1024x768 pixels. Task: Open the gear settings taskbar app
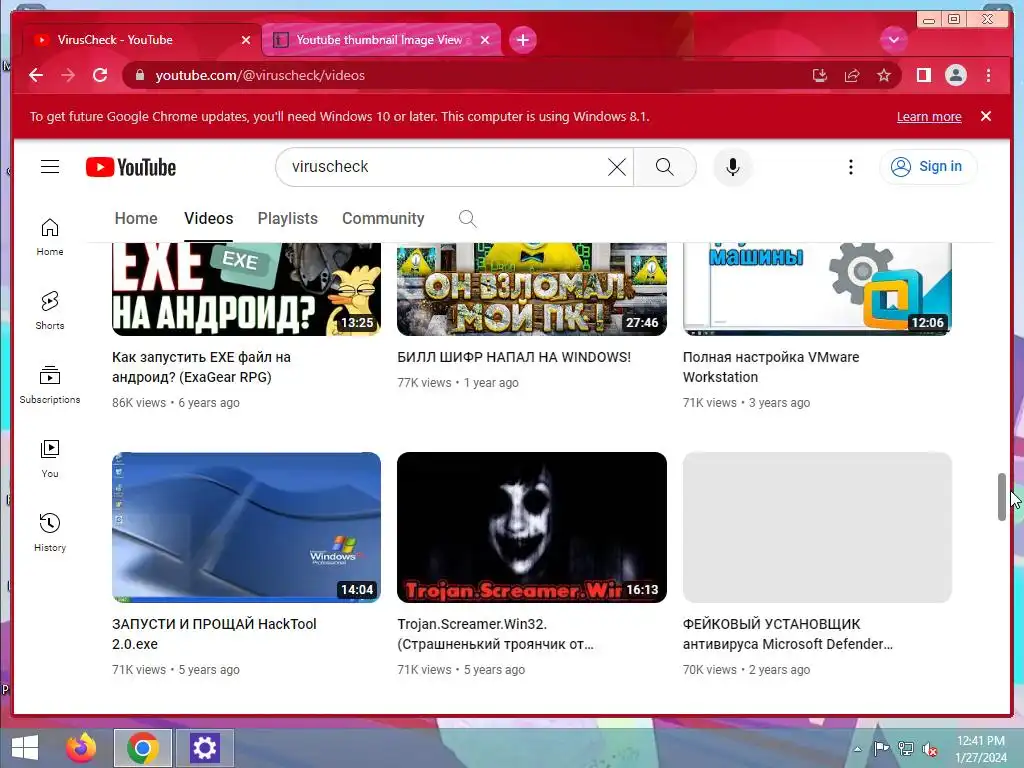tap(204, 748)
